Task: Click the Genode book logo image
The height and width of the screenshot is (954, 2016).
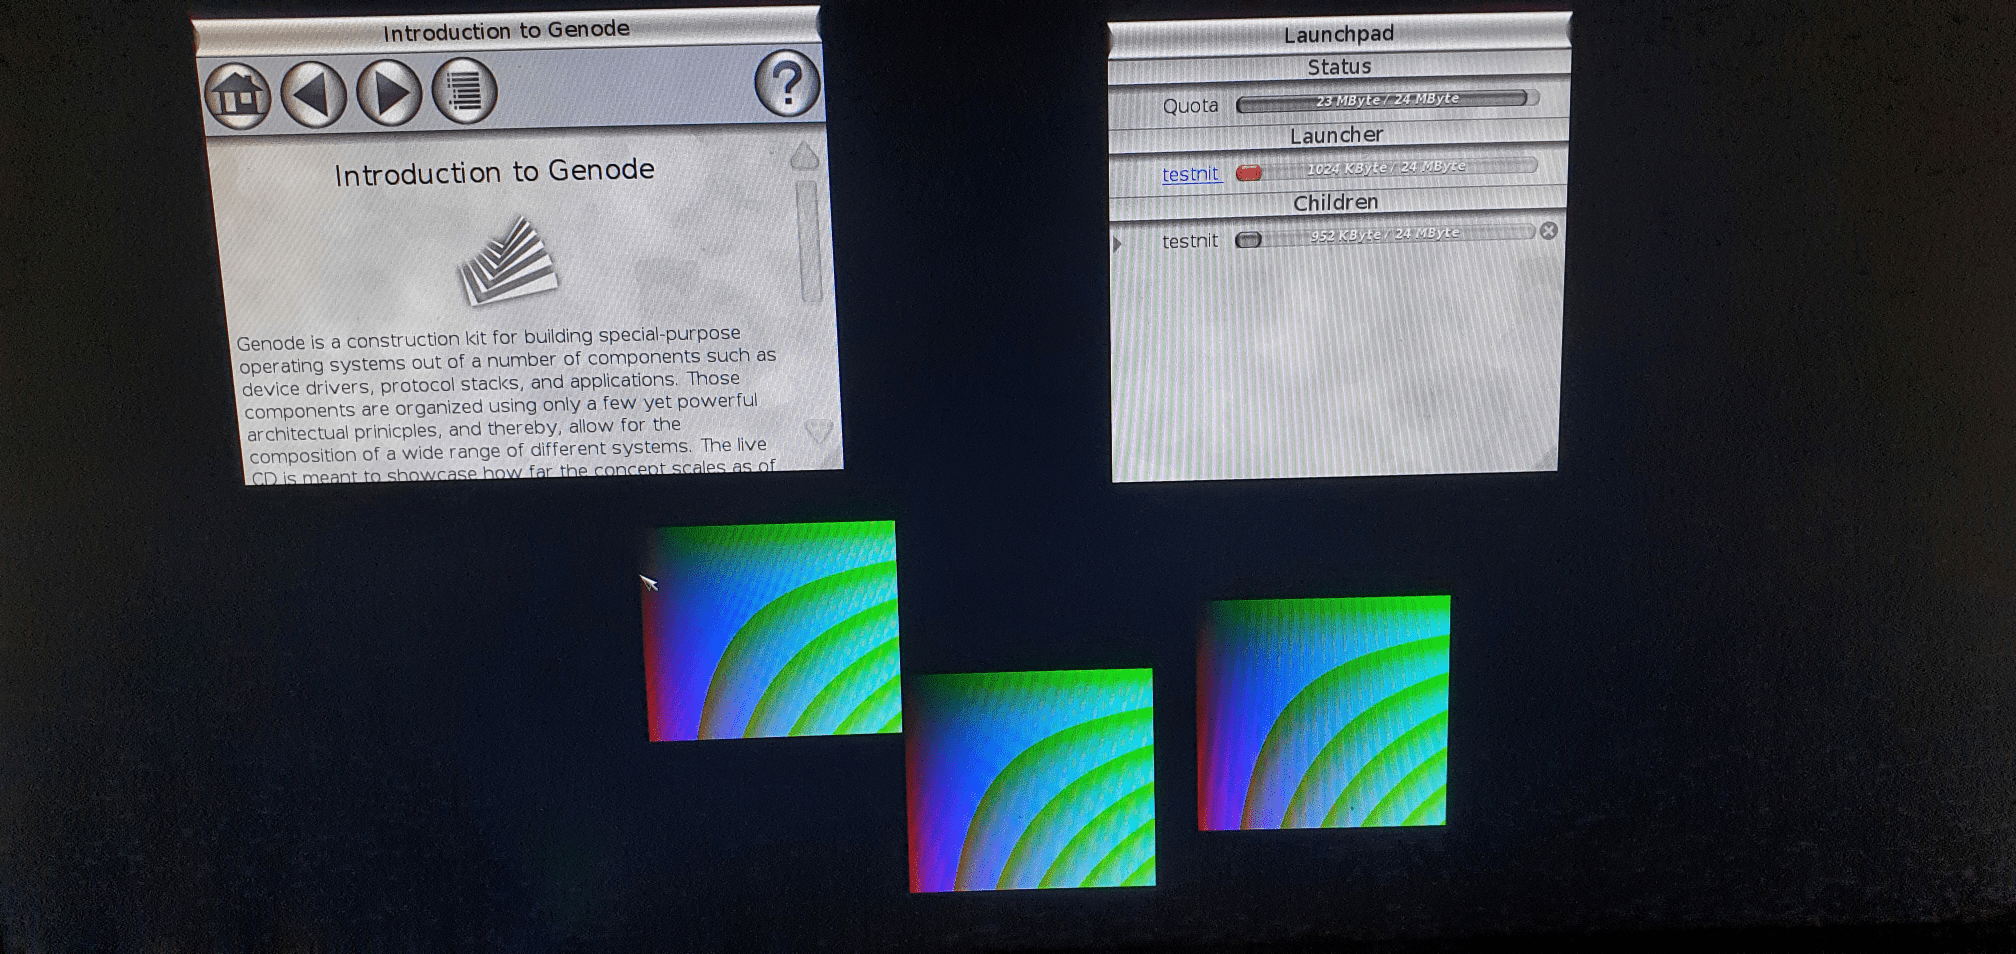Action: (x=508, y=262)
